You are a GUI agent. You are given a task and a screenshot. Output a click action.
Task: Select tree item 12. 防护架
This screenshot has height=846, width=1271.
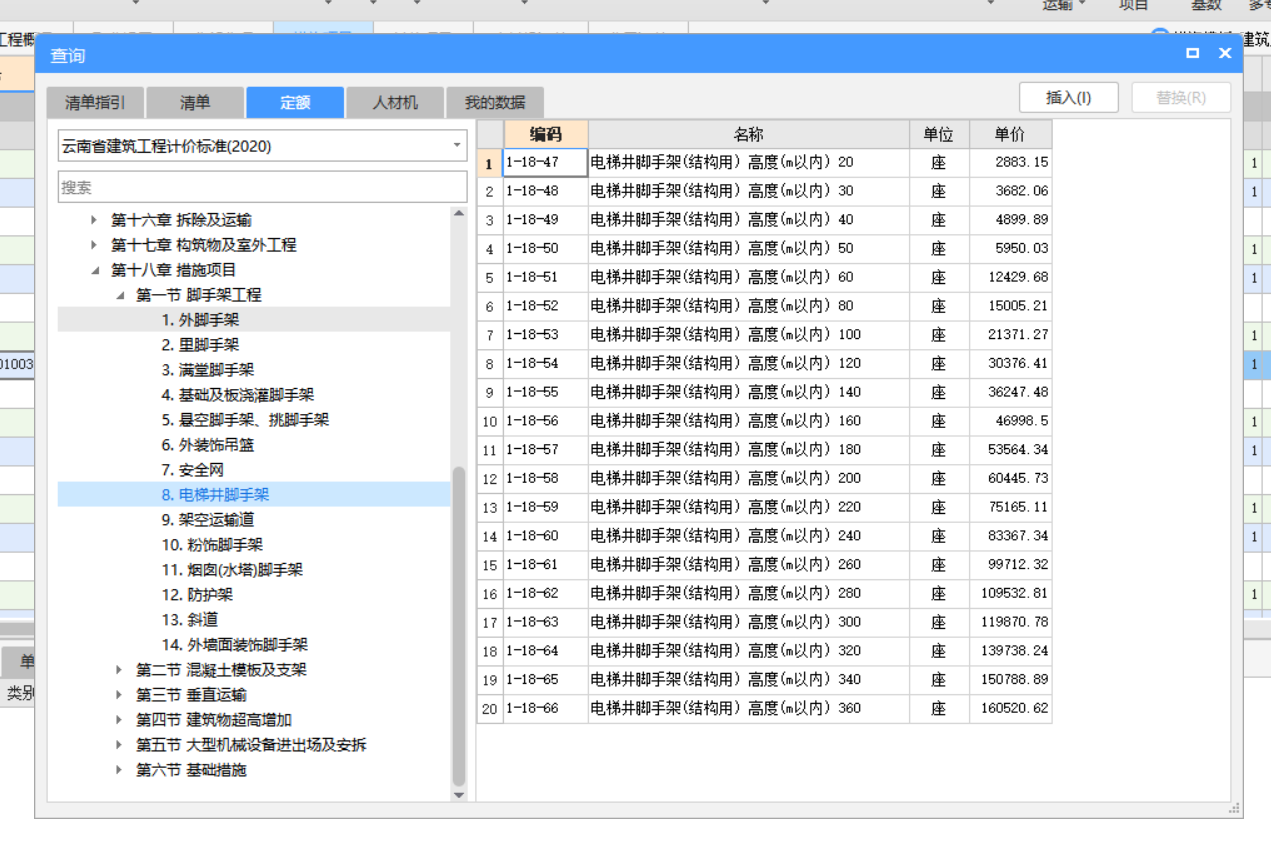point(197,595)
